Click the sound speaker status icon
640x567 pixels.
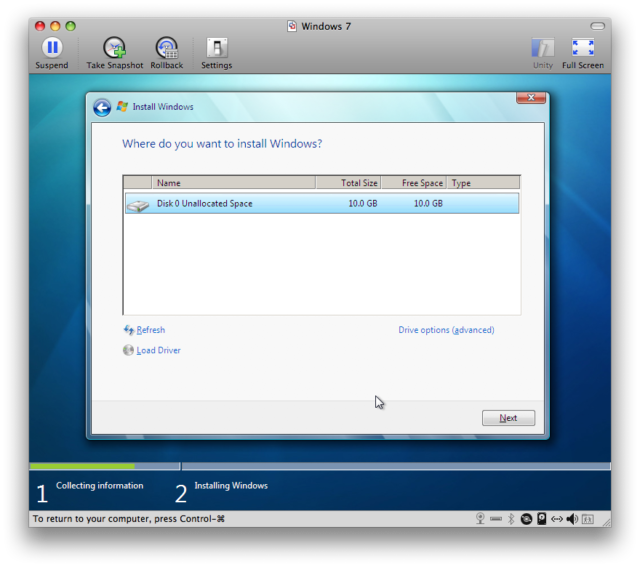click(572, 519)
